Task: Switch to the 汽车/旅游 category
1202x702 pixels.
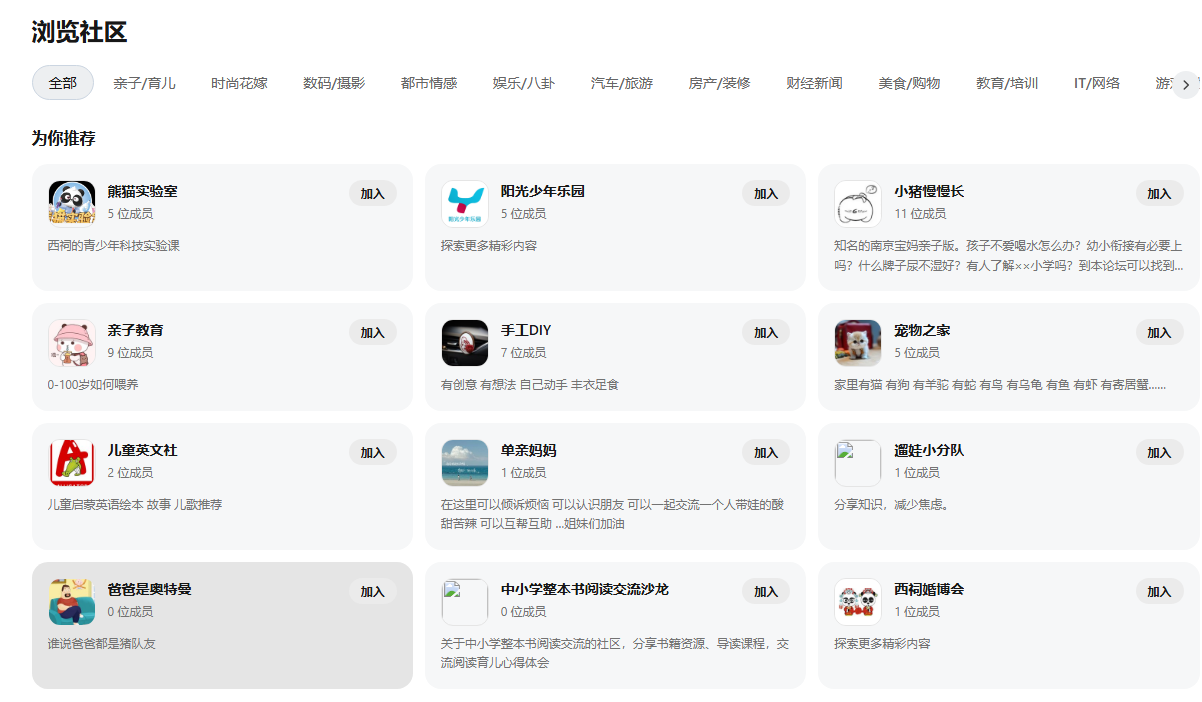Action: 622,83
